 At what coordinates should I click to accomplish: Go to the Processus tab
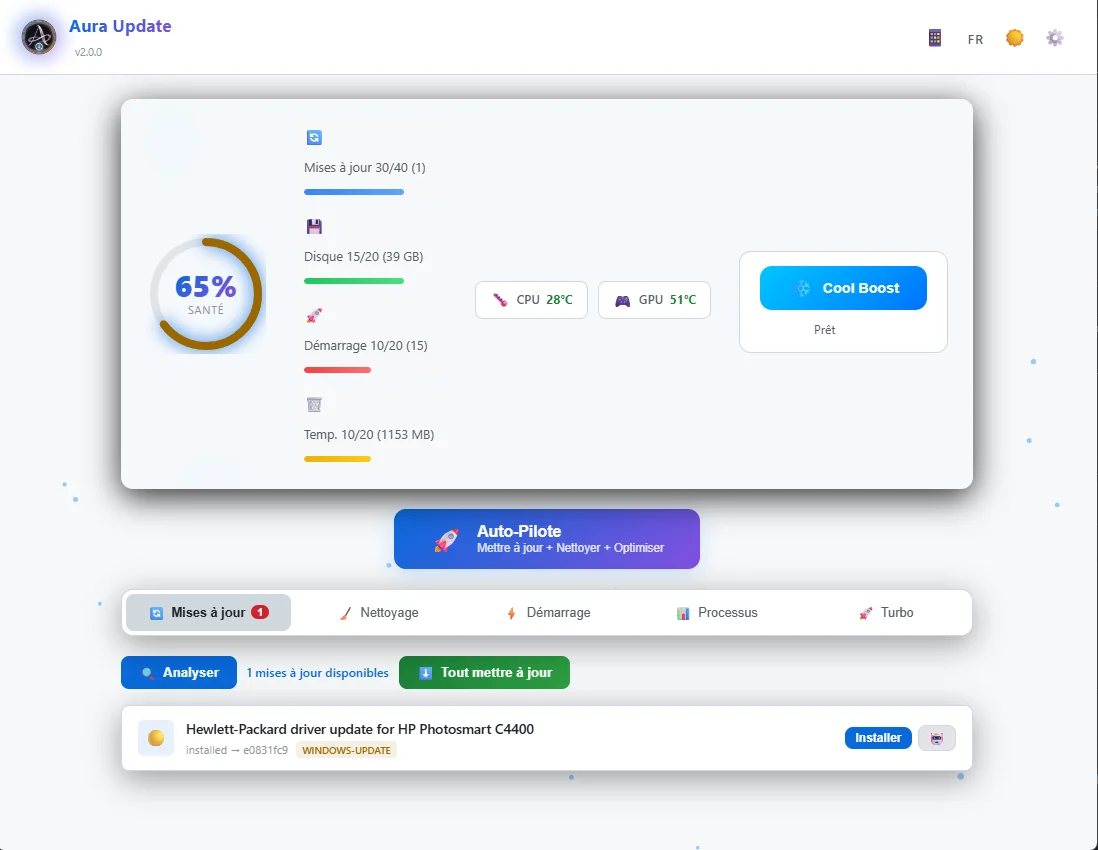click(717, 612)
